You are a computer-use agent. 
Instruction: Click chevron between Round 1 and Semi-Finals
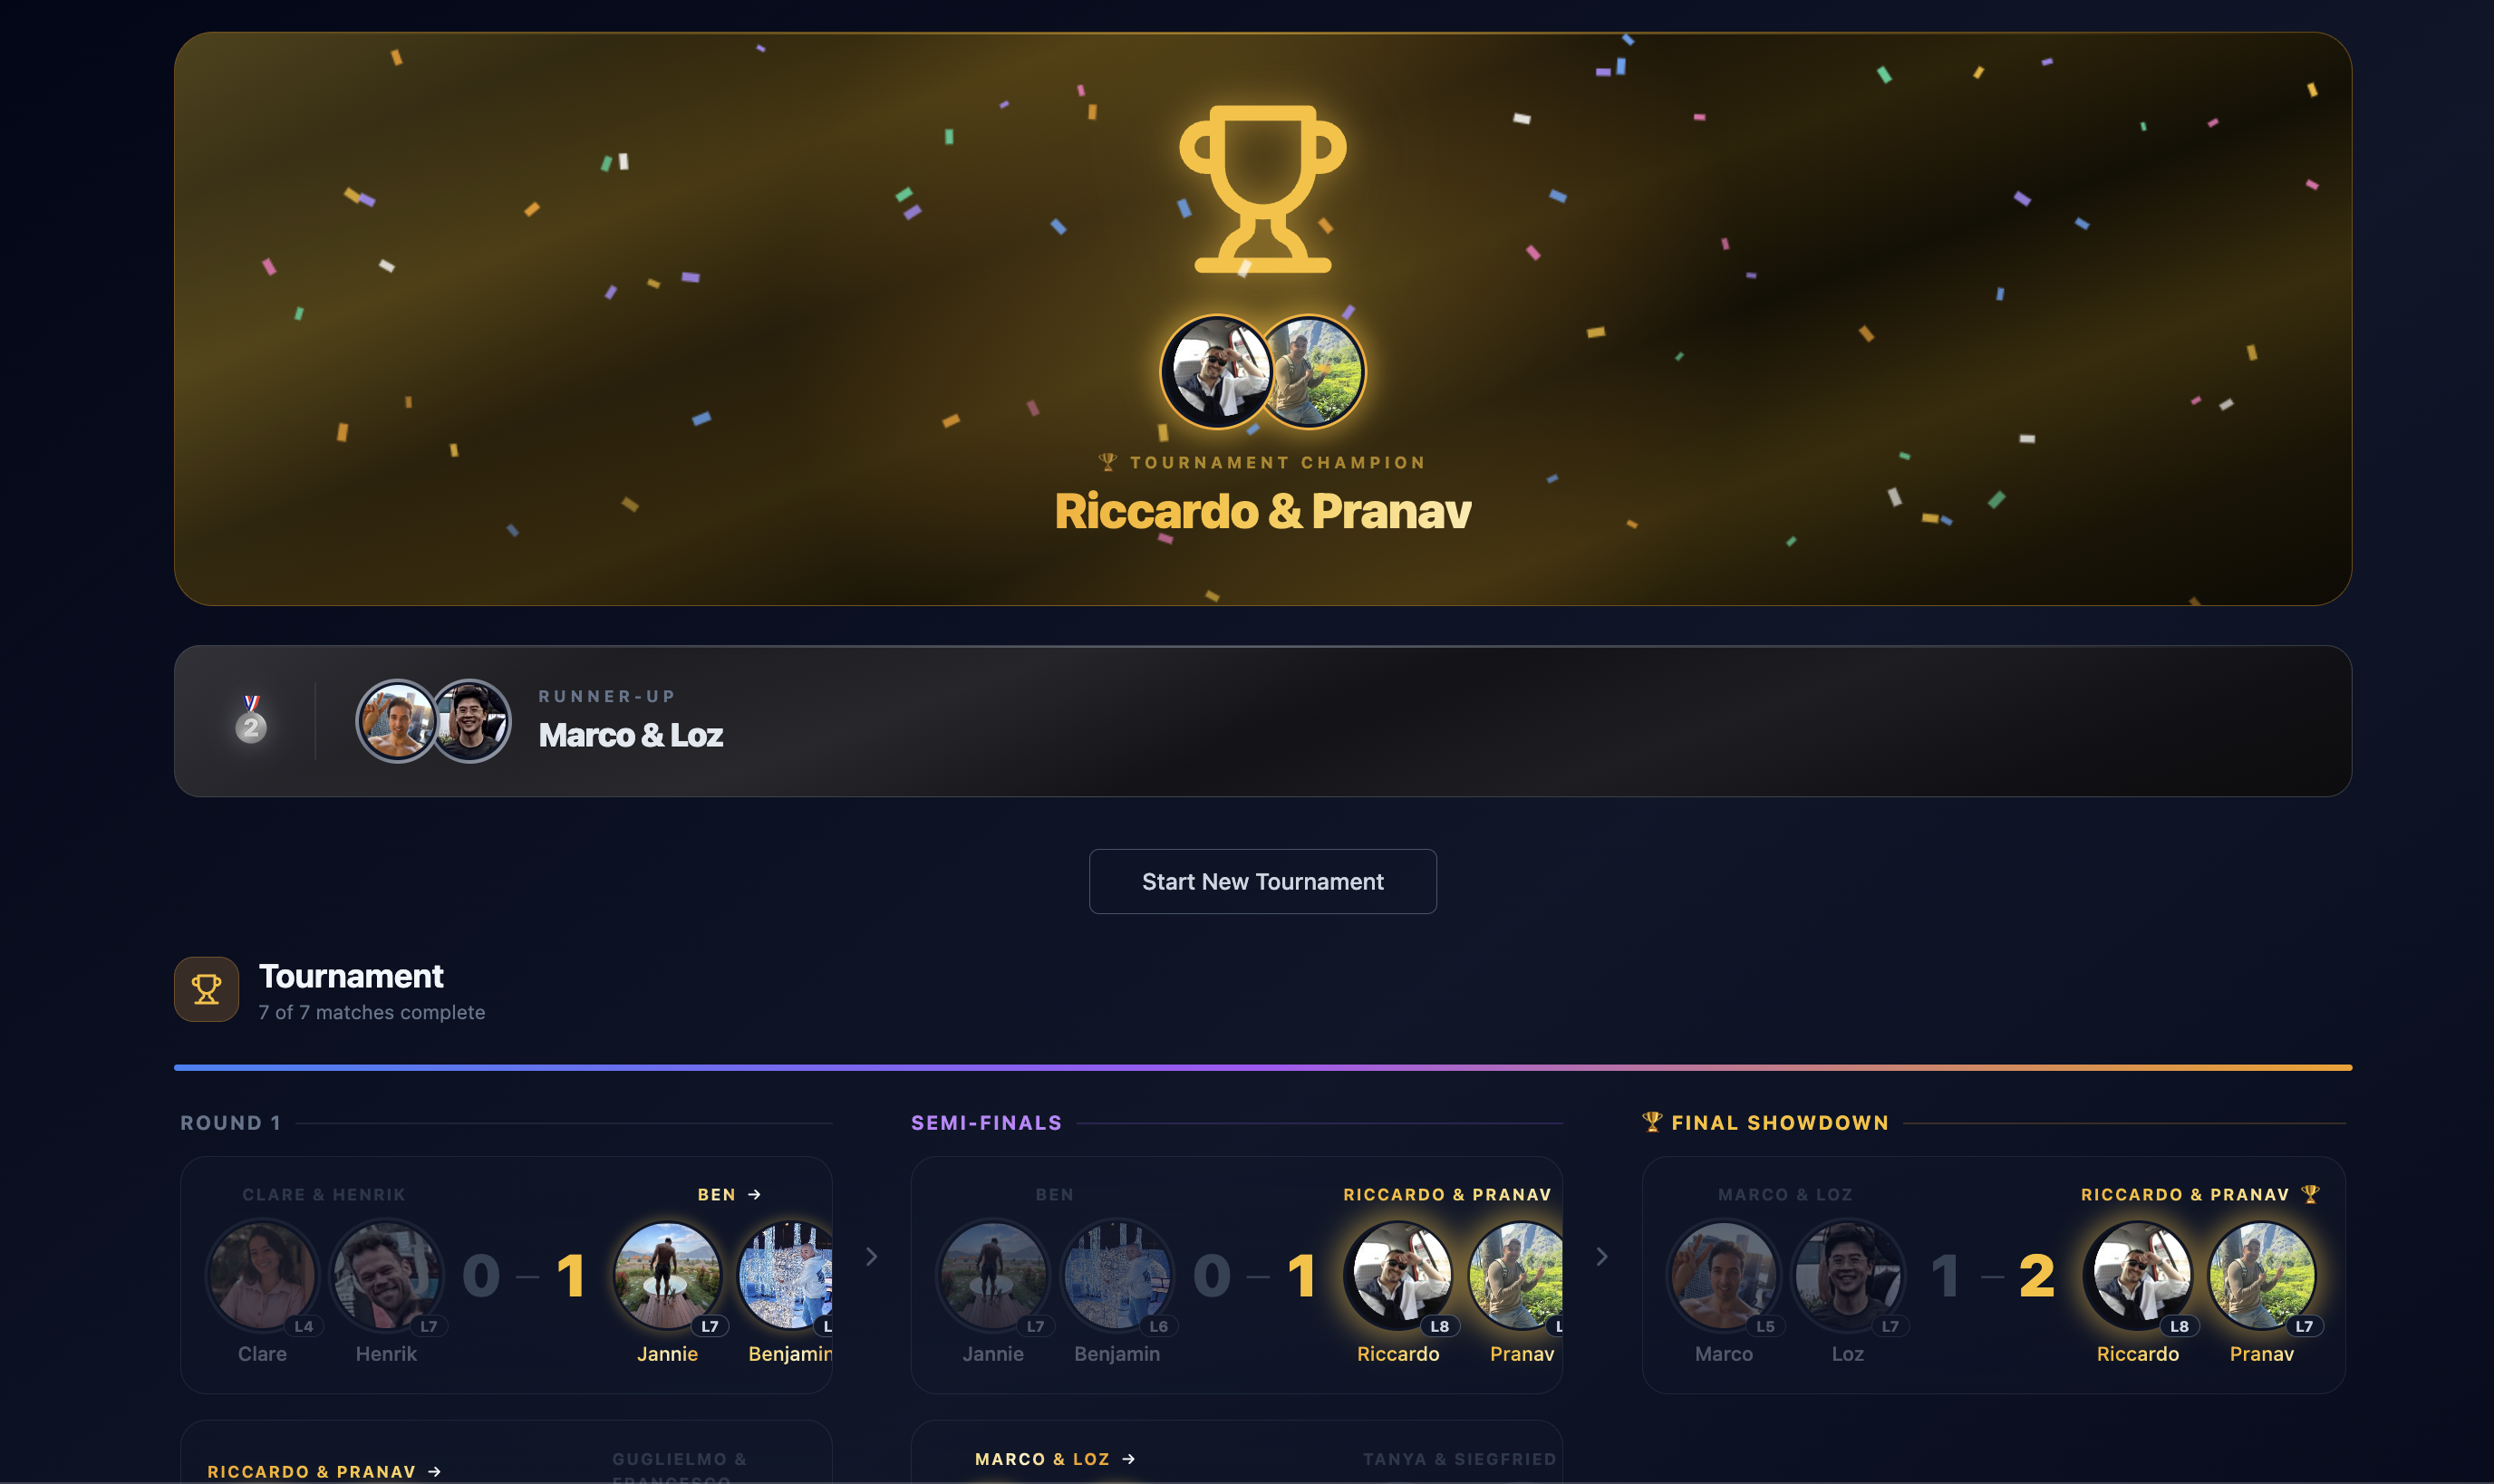872,1257
